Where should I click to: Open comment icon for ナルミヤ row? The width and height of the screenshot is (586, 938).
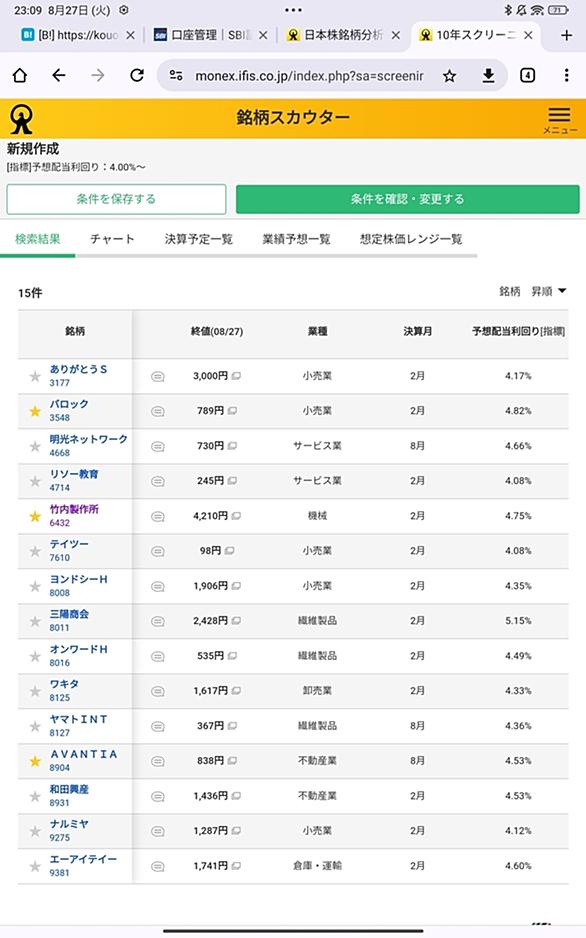tap(158, 831)
